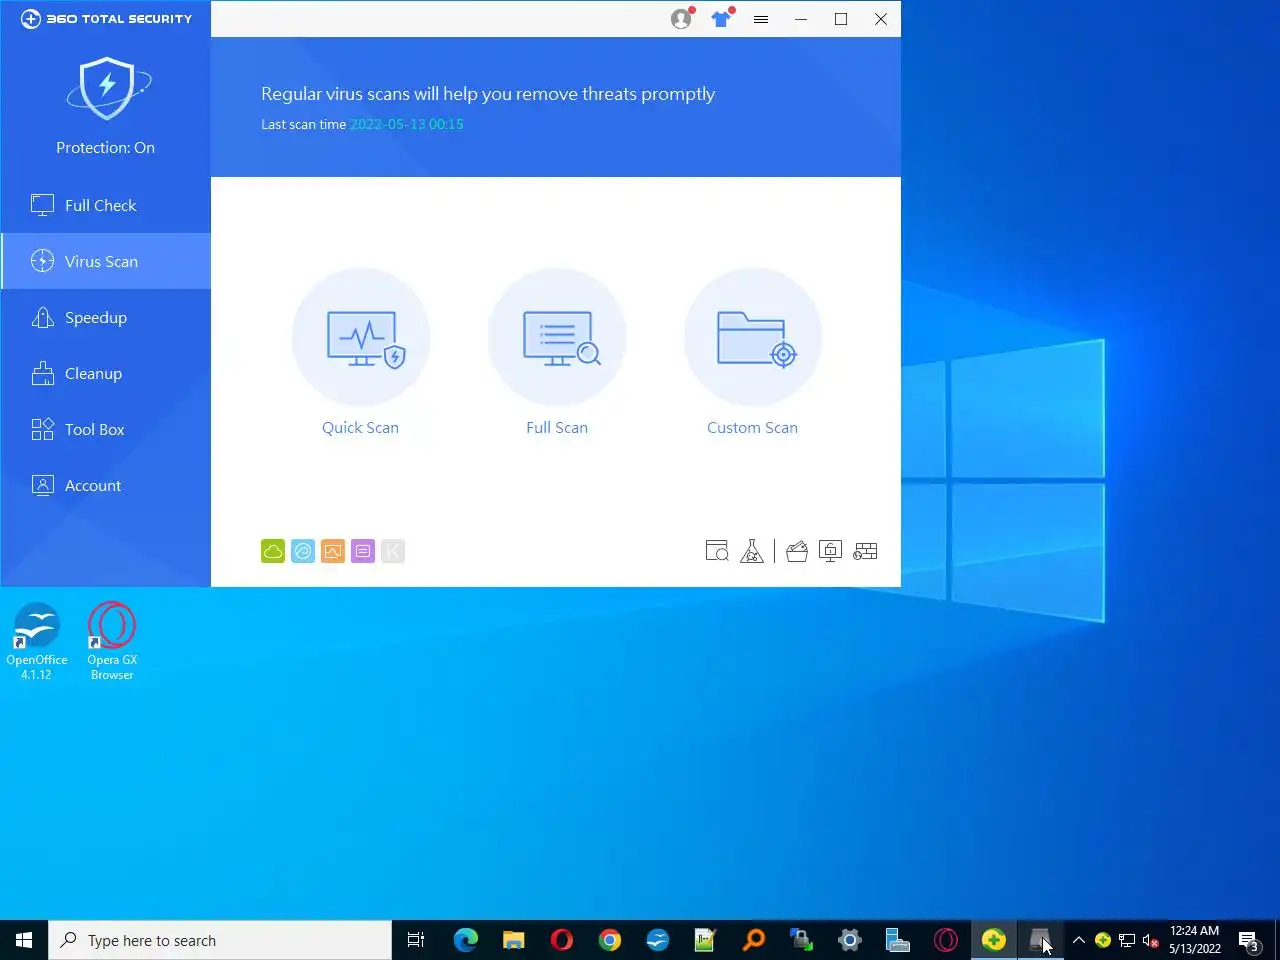Open the Opera GX Browser desktop shortcut
1280x960 pixels.
click(112, 641)
